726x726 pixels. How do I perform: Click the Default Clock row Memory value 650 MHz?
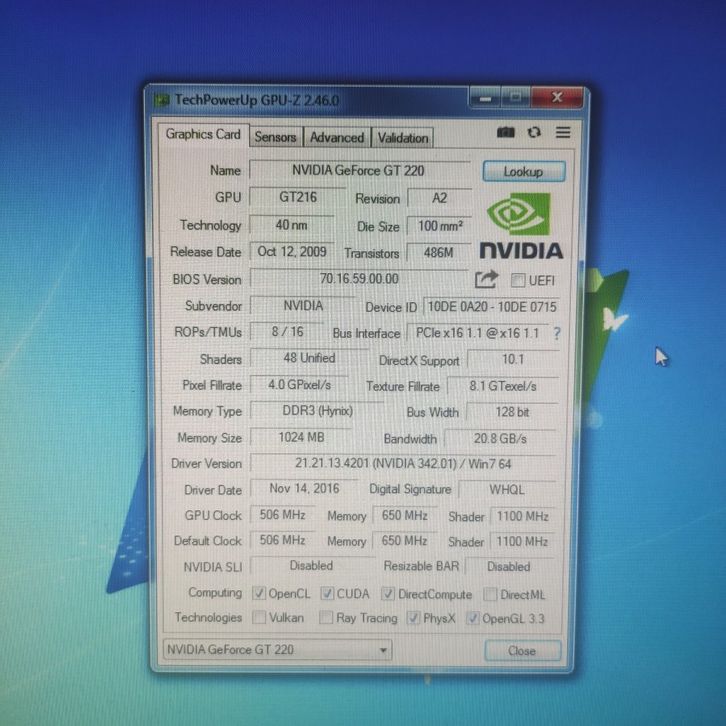(404, 541)
